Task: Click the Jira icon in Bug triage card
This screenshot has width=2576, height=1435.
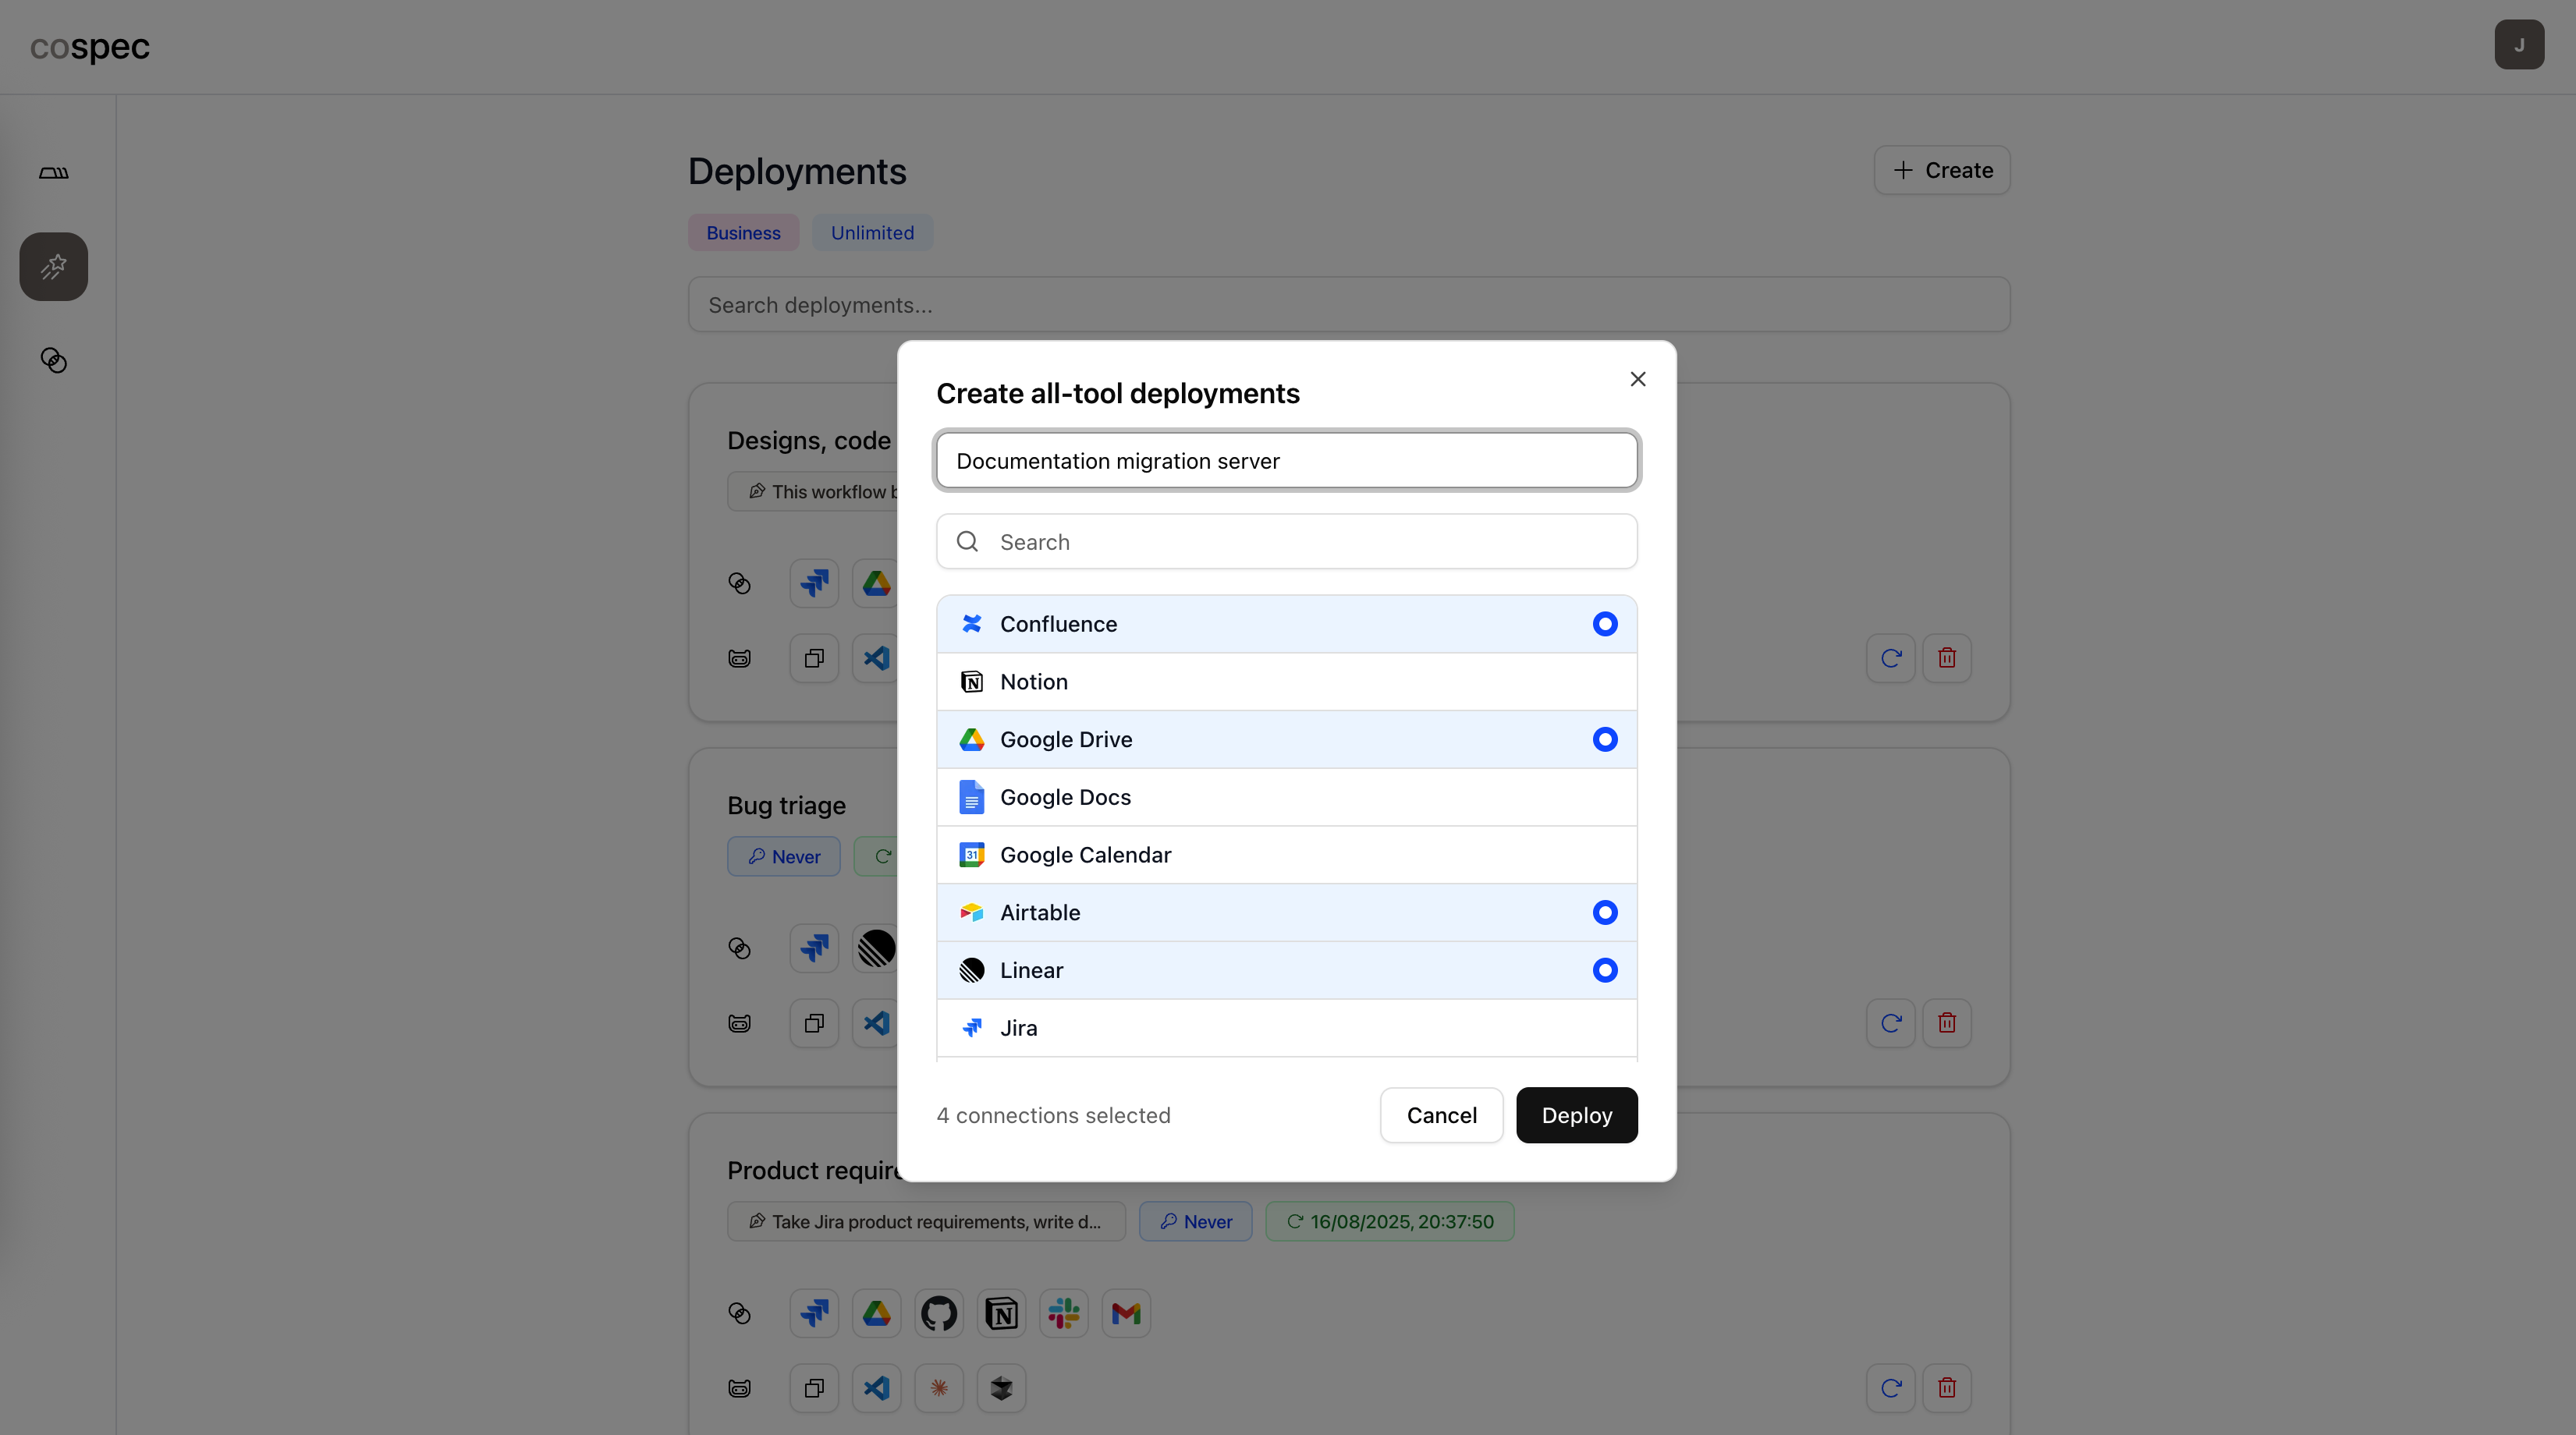Action: (x=814, y=948)
